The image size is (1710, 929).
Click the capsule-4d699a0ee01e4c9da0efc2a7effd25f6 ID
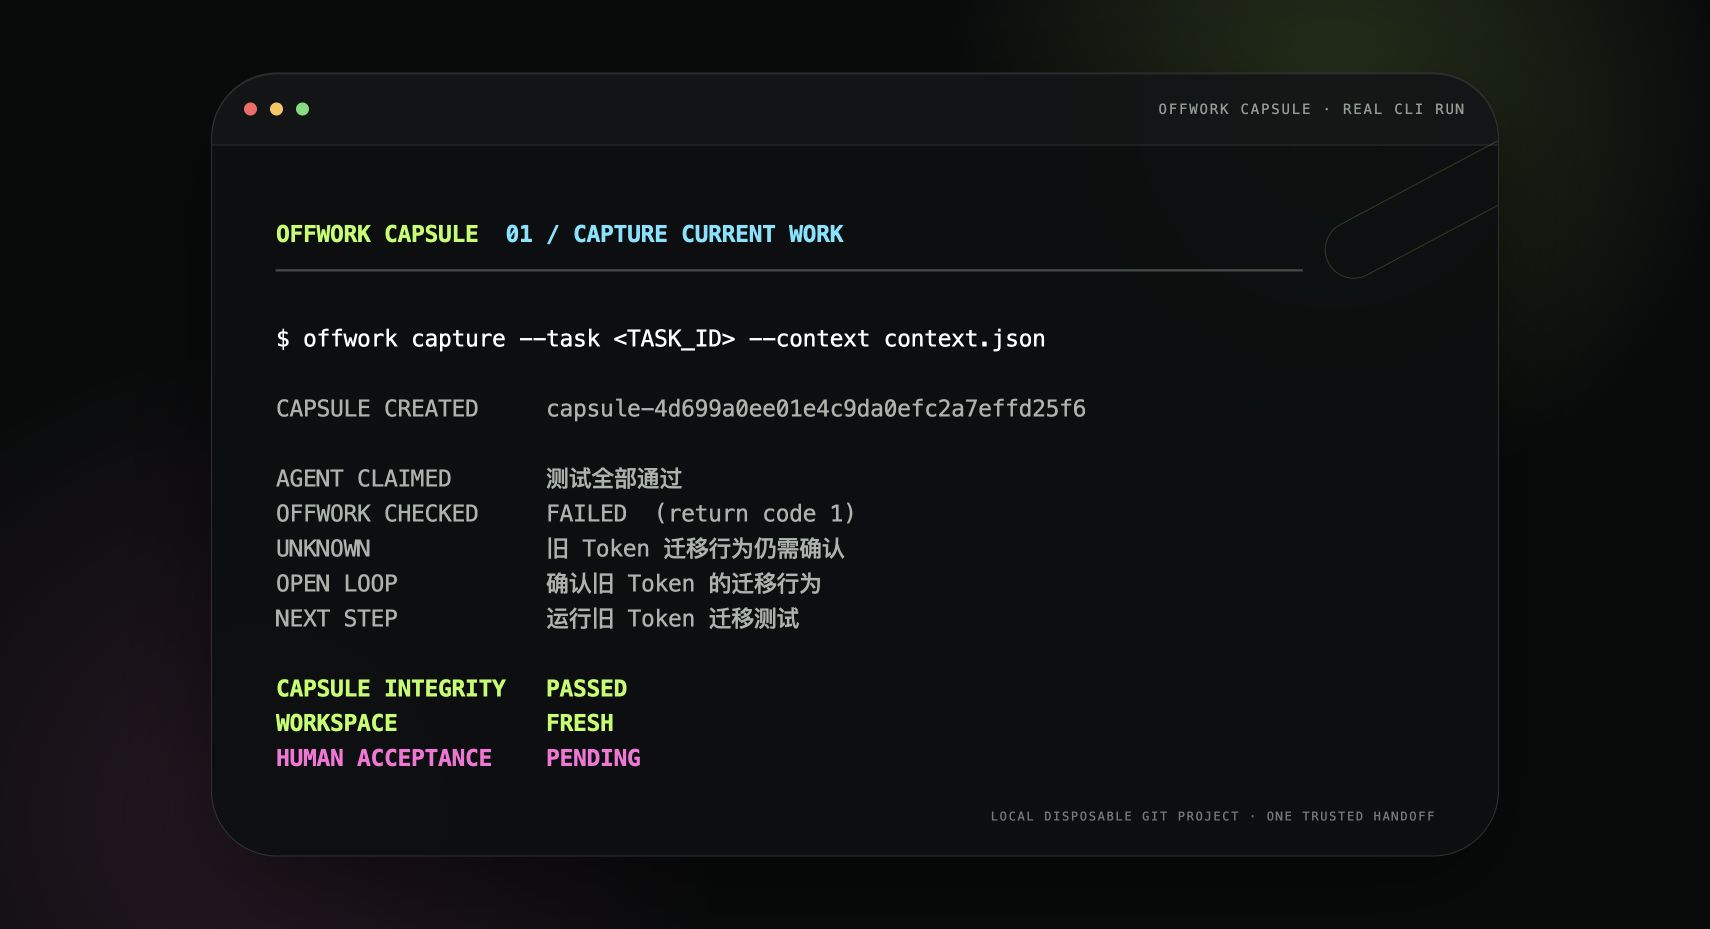coord(816,409)
